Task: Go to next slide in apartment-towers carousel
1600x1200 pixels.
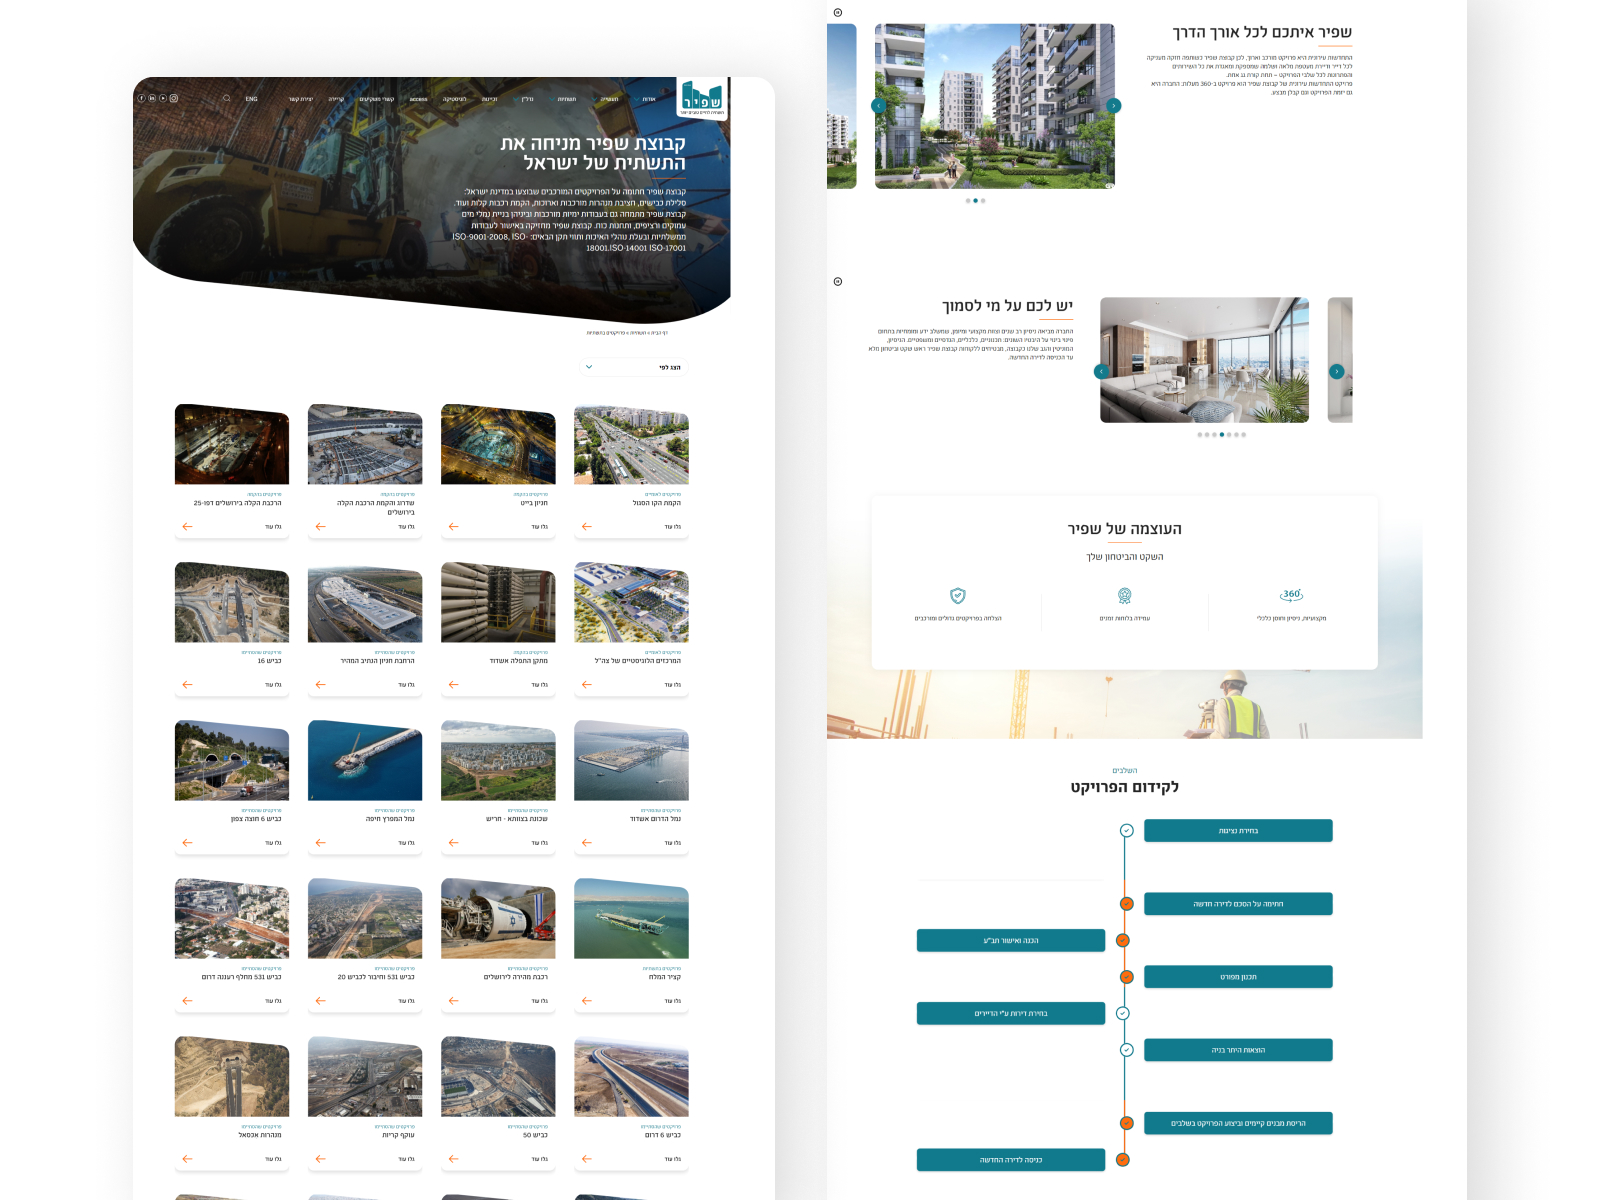Action: point(1114,106)
